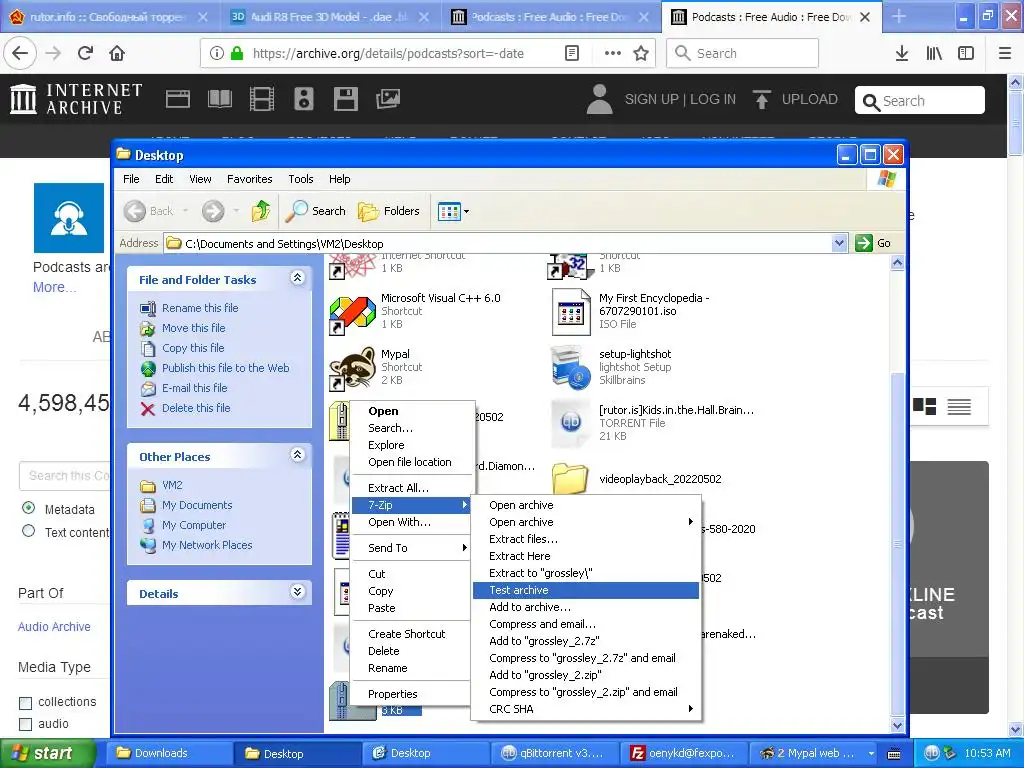Bookmark this page with the star icon
The height and width of the screenshot is (768, 1024).
point(641,54)
